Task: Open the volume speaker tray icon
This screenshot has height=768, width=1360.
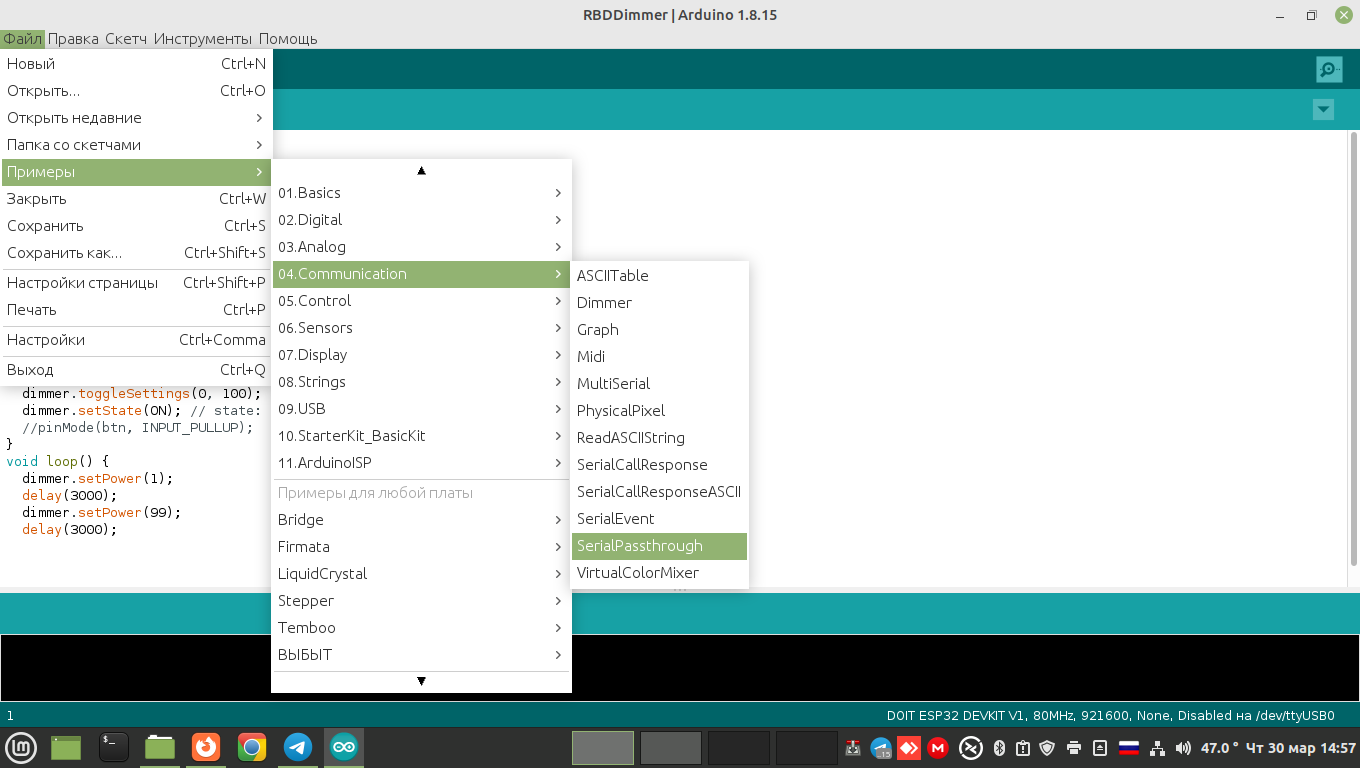Action: point(1184,747)
